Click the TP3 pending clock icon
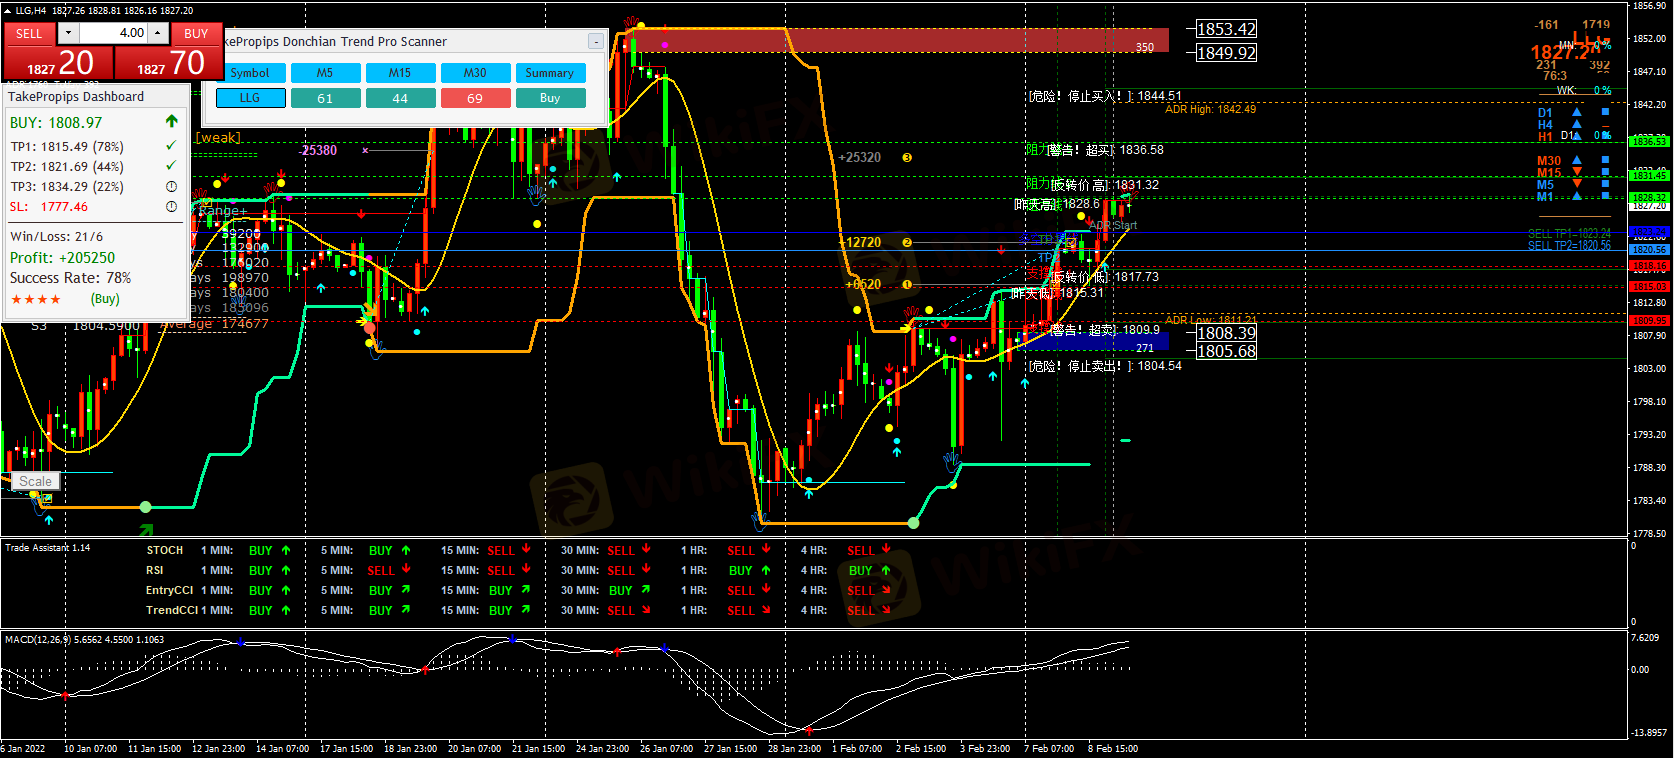1675x758 pixels. pos(171,187)
